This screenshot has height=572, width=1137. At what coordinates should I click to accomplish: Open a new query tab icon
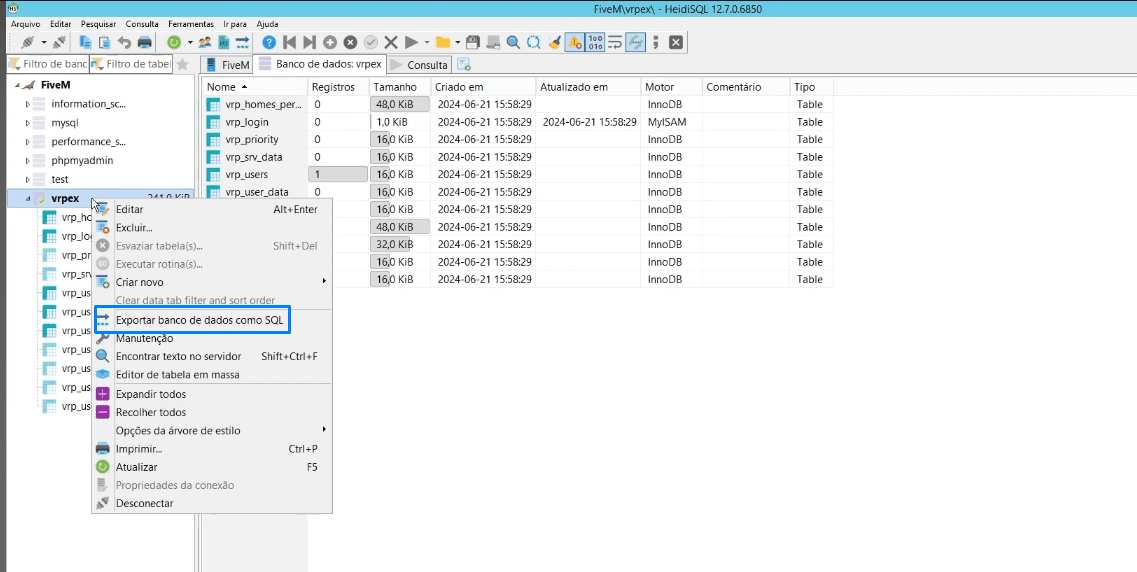pos(463,64)
